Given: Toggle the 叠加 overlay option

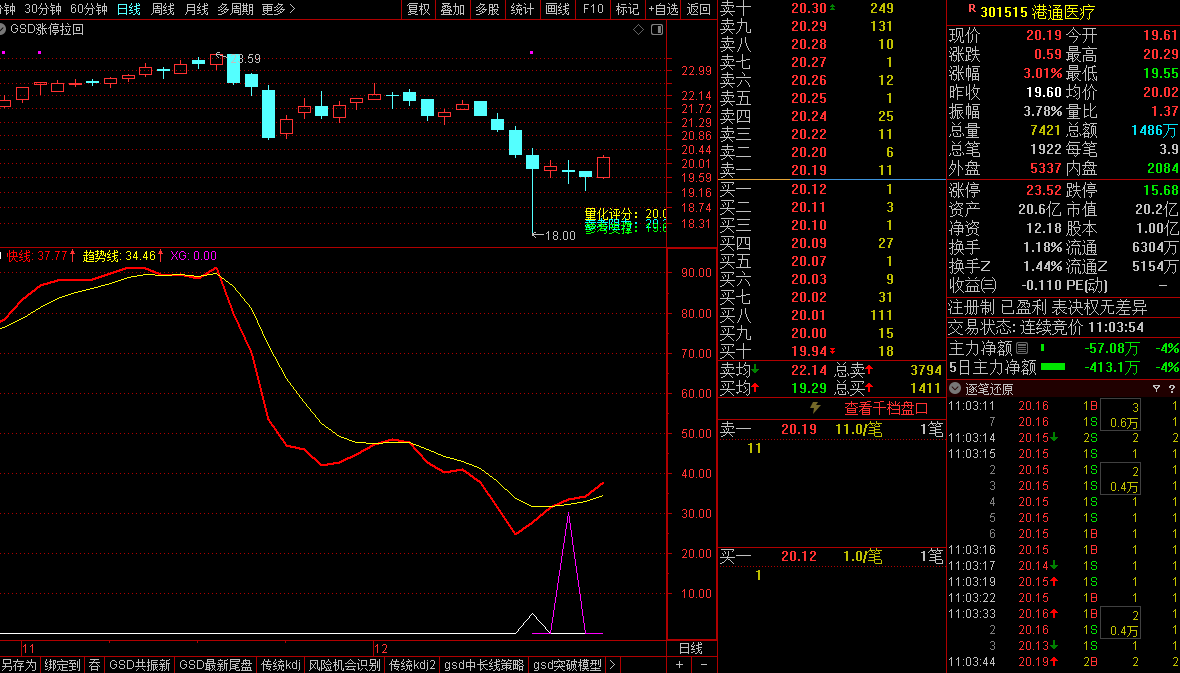Looking at the screenshot, I should [x=453, y=9].
